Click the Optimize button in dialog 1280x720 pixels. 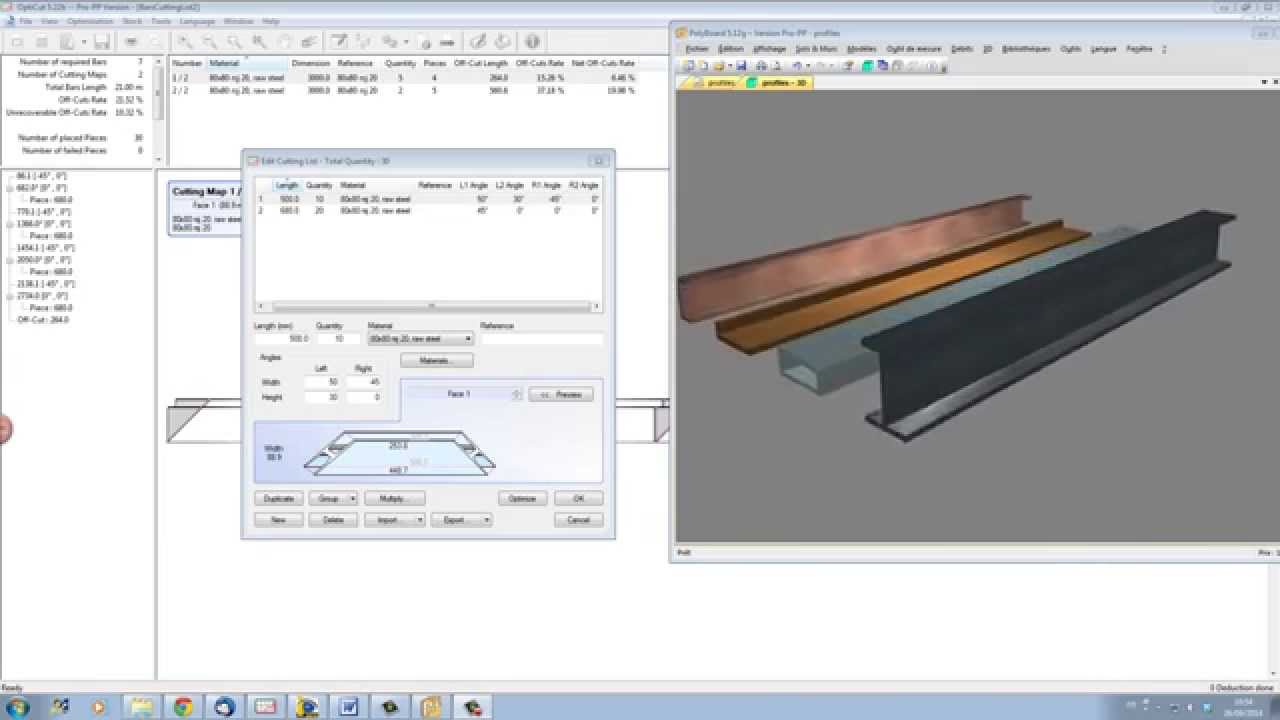click(522, 498)
